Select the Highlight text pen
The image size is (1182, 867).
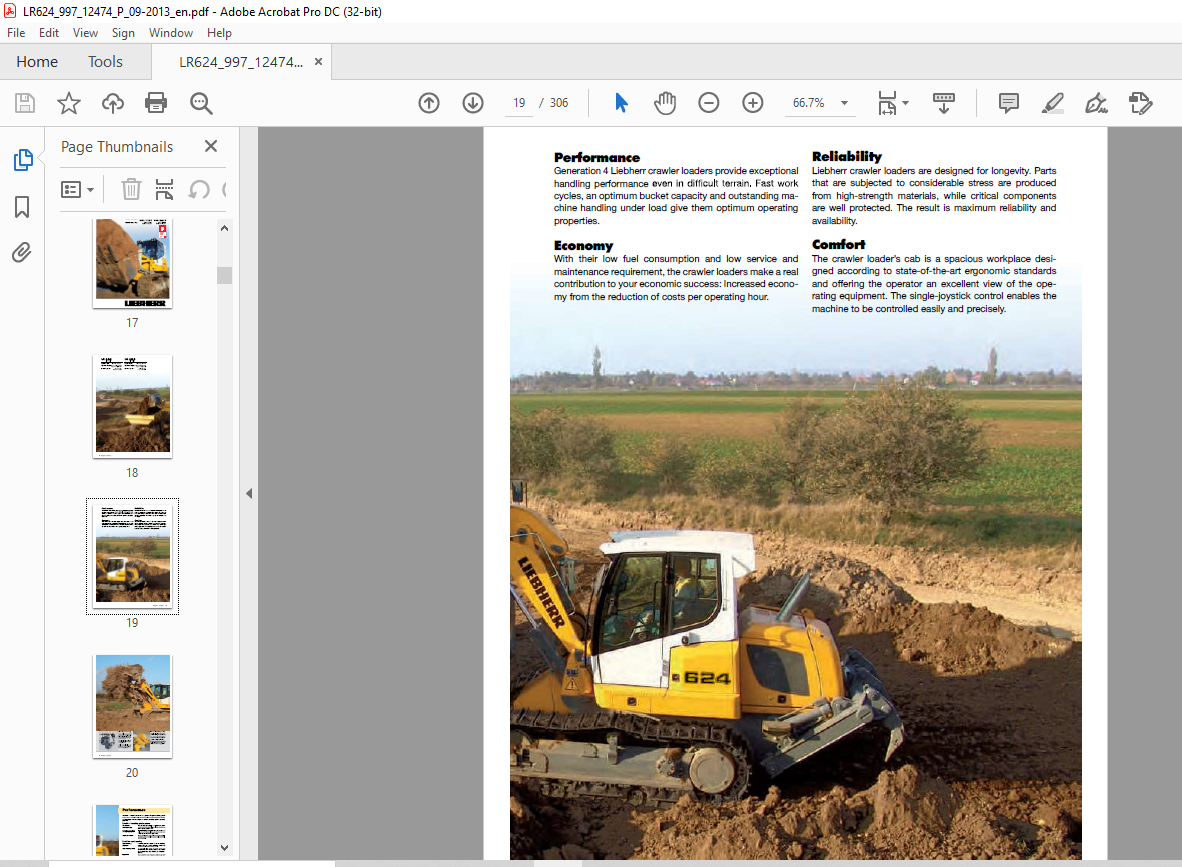1052,103
